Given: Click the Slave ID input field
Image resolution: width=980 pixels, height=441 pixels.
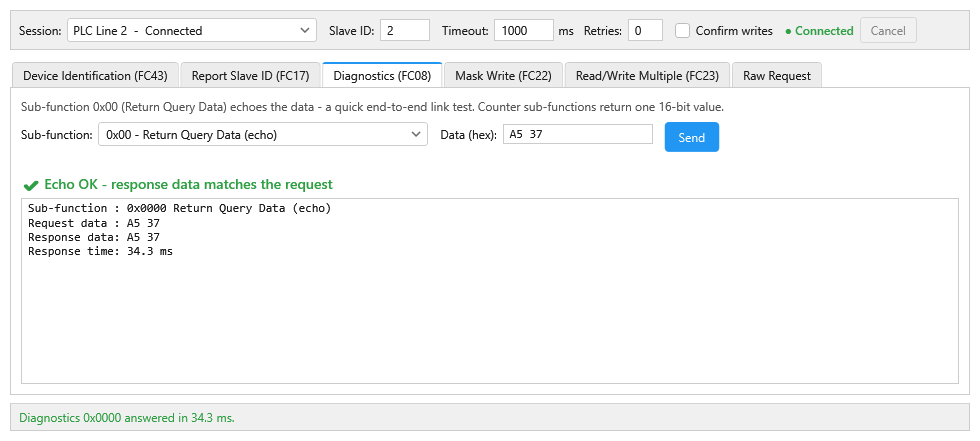Looking at the screenshot, I should [x=404, y=31].
